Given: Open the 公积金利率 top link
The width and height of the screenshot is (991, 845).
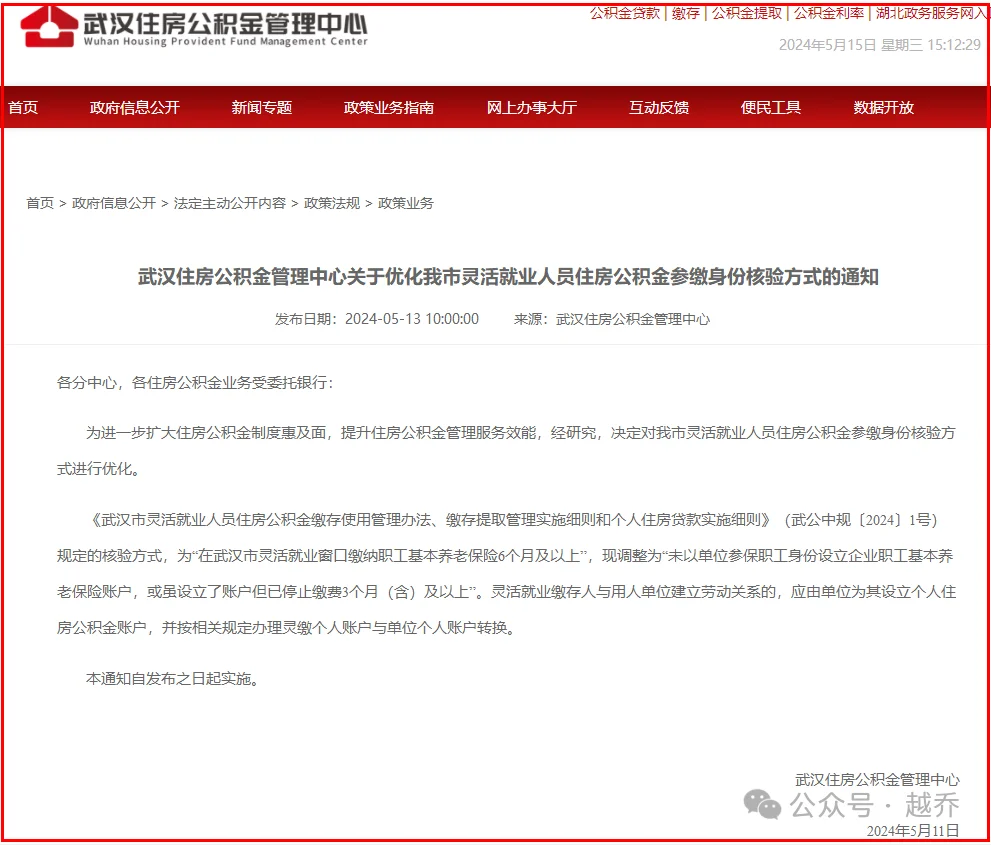Looking at the screenshot, I should click(x=829, y=13).
